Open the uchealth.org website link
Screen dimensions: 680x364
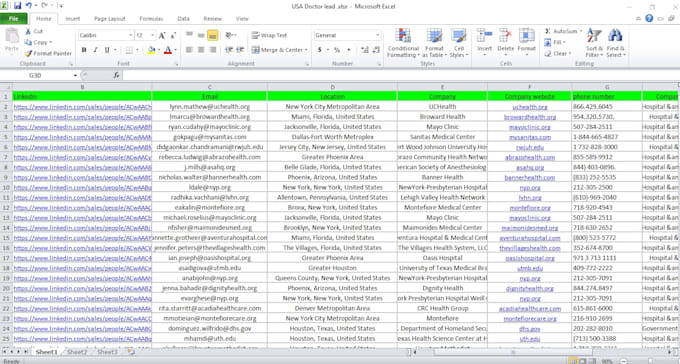[530, 107]
